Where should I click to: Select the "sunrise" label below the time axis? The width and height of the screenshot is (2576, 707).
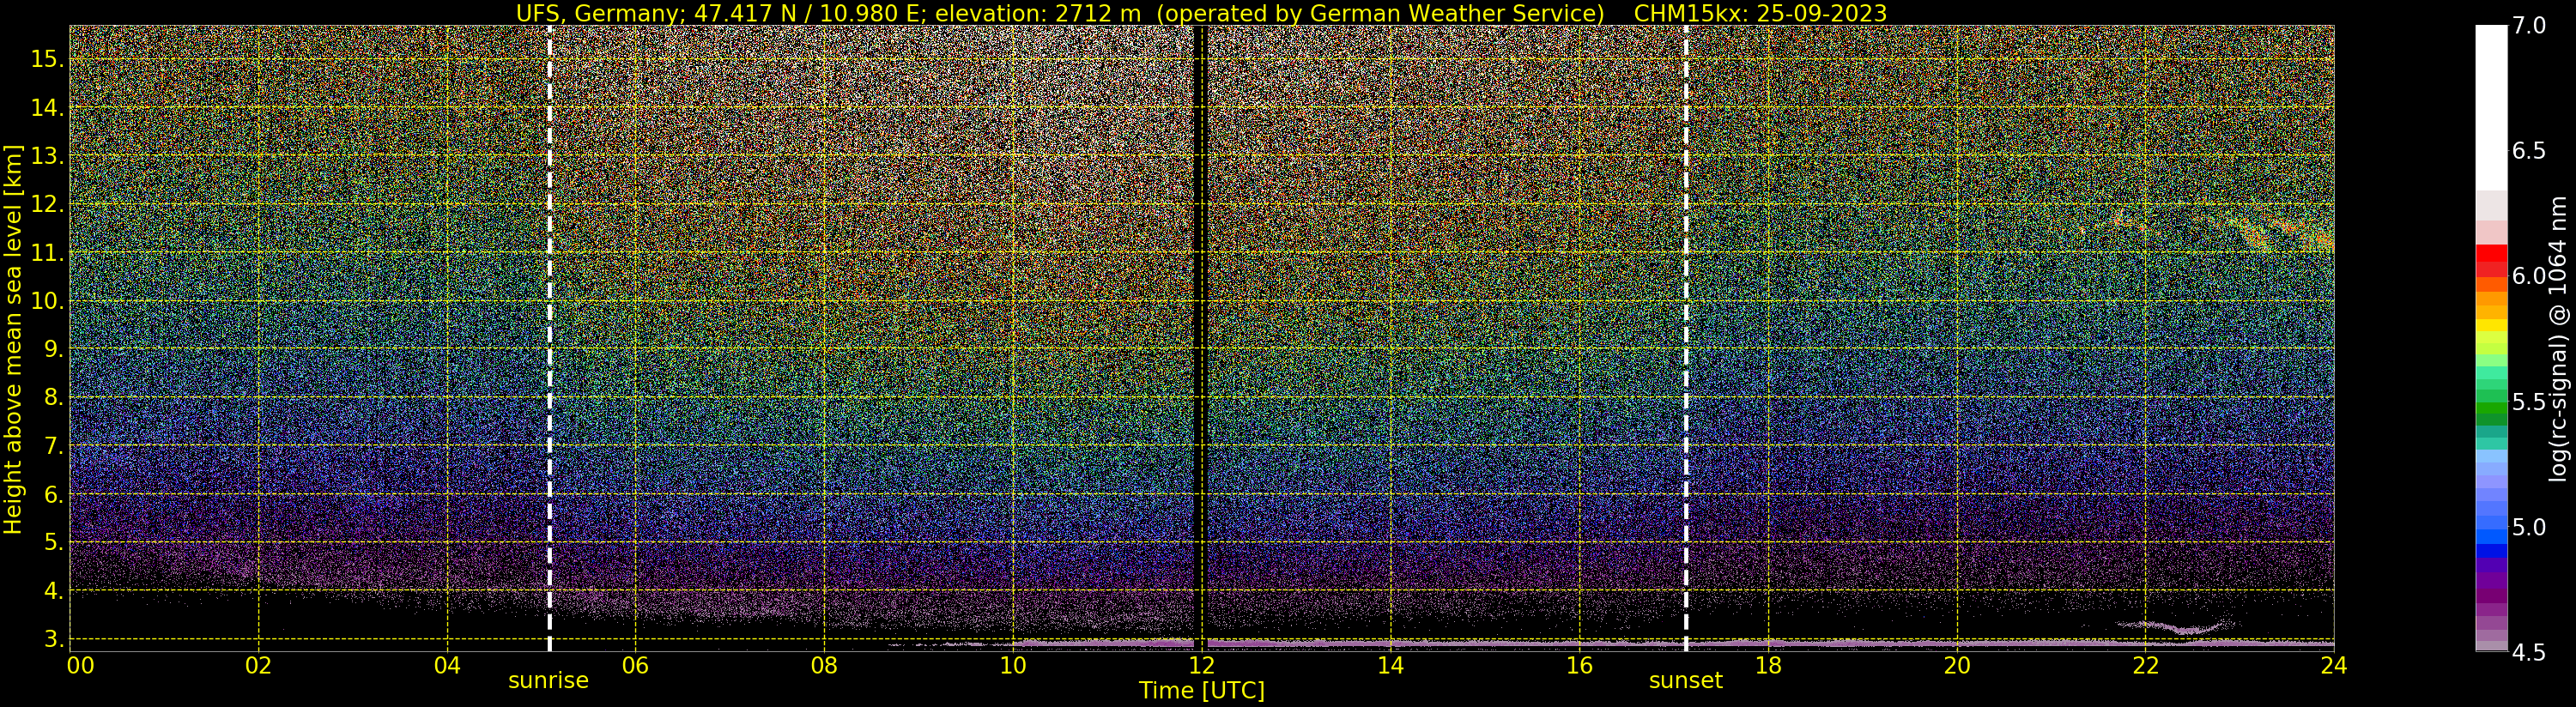point(548,681)
